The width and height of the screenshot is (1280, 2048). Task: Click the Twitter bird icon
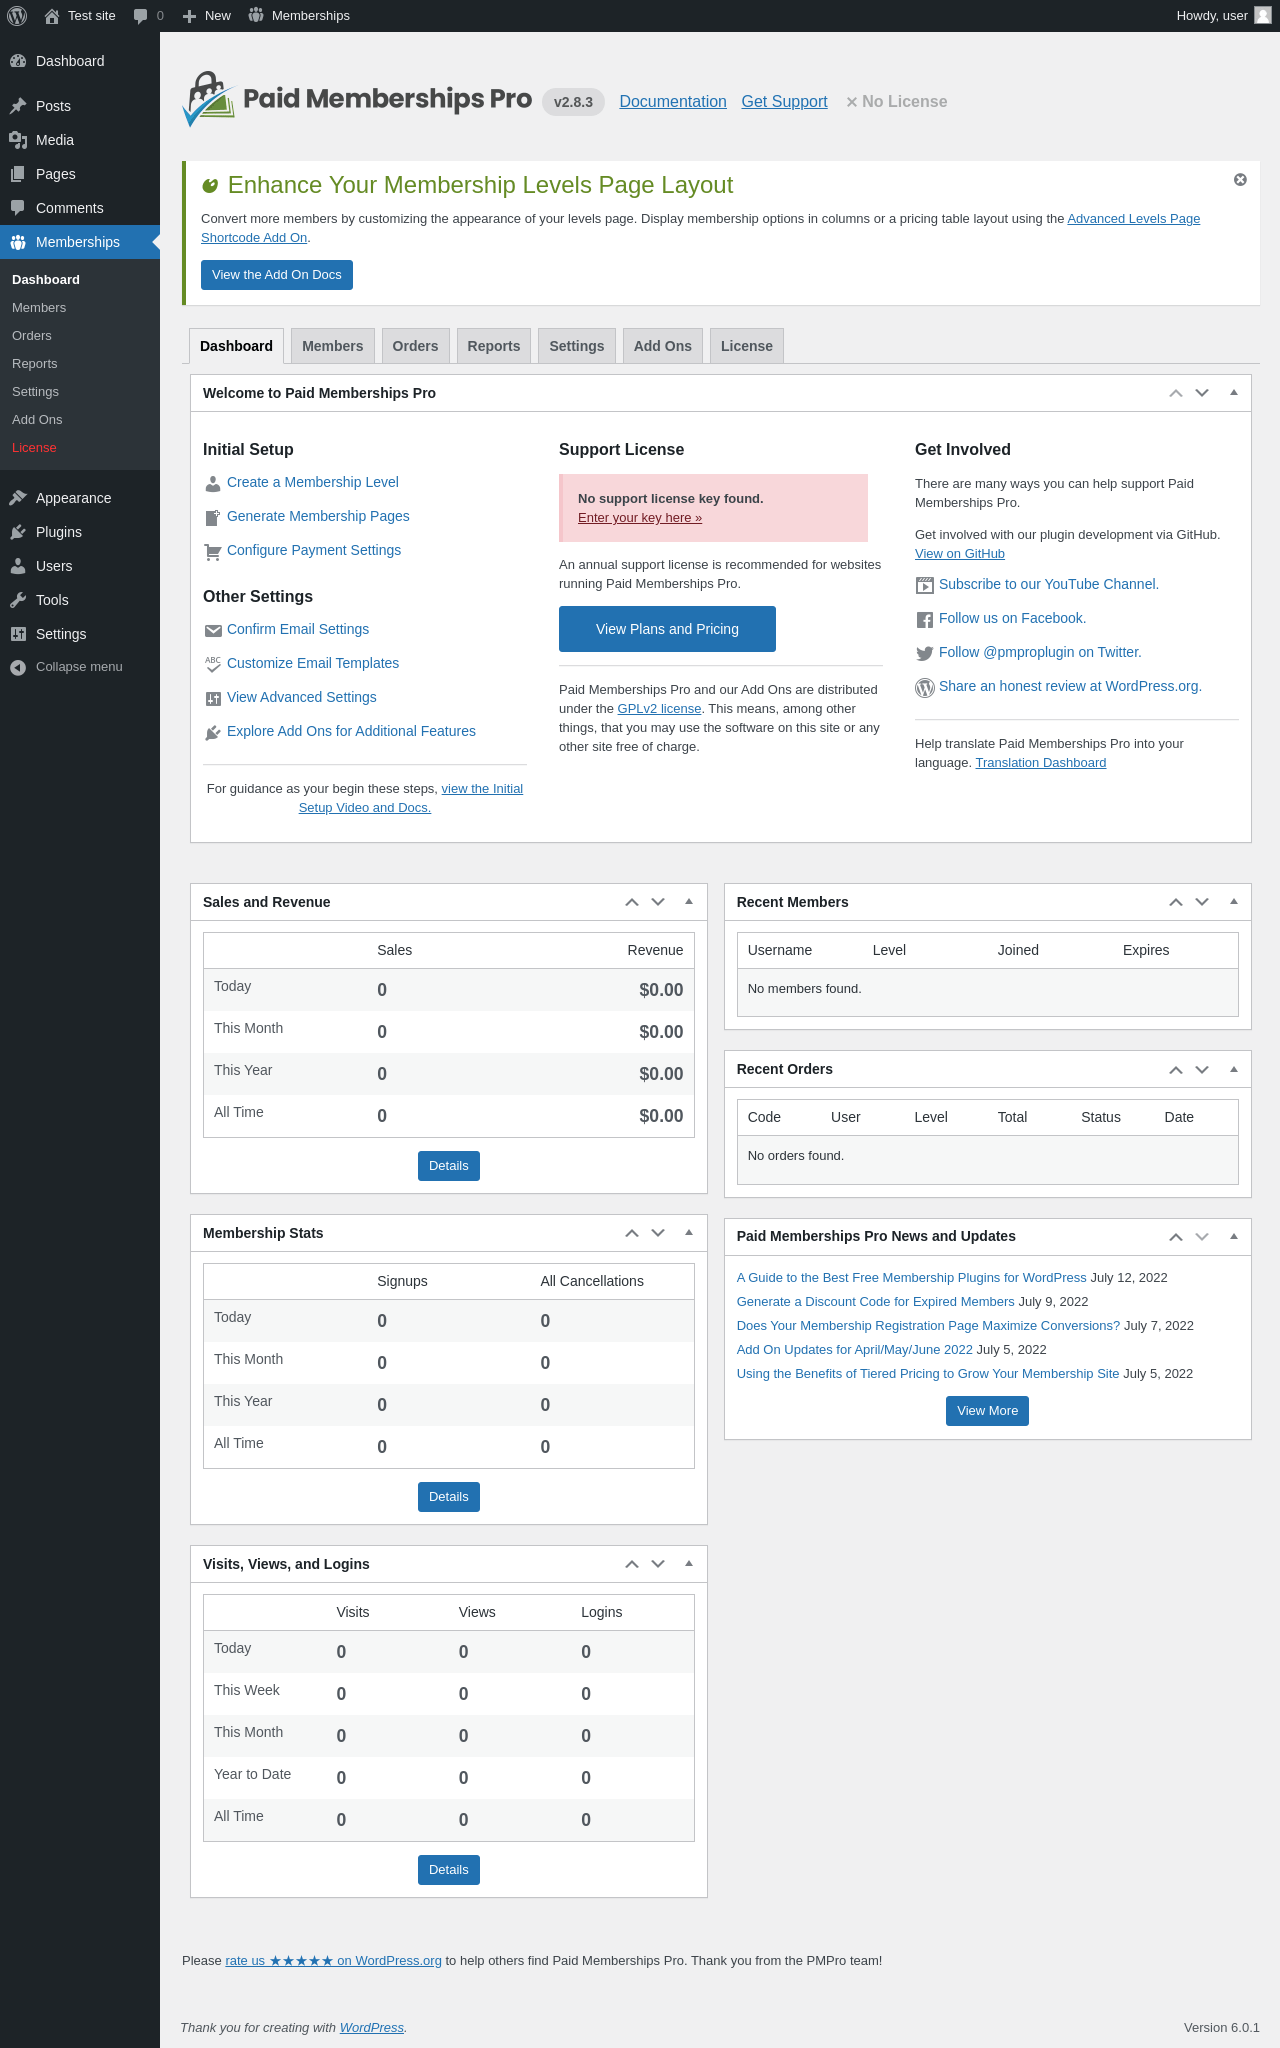tap(924, 653)
